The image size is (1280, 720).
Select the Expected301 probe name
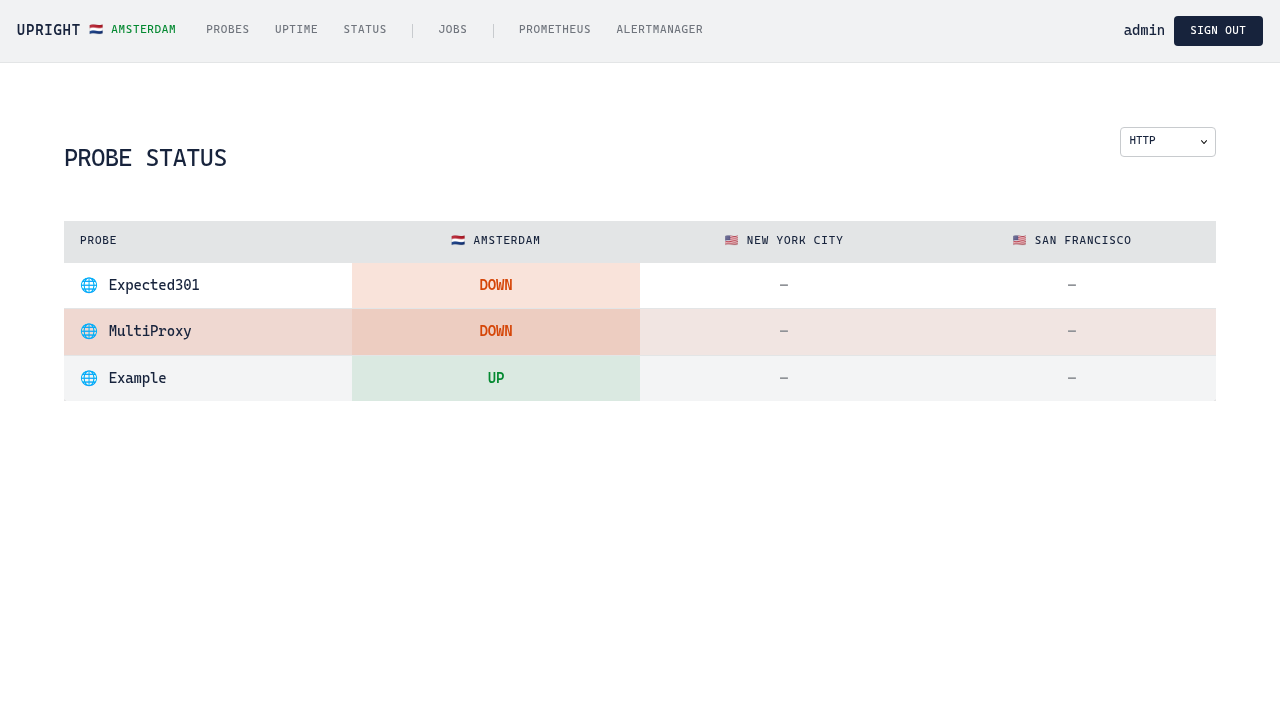pos(154,285)
